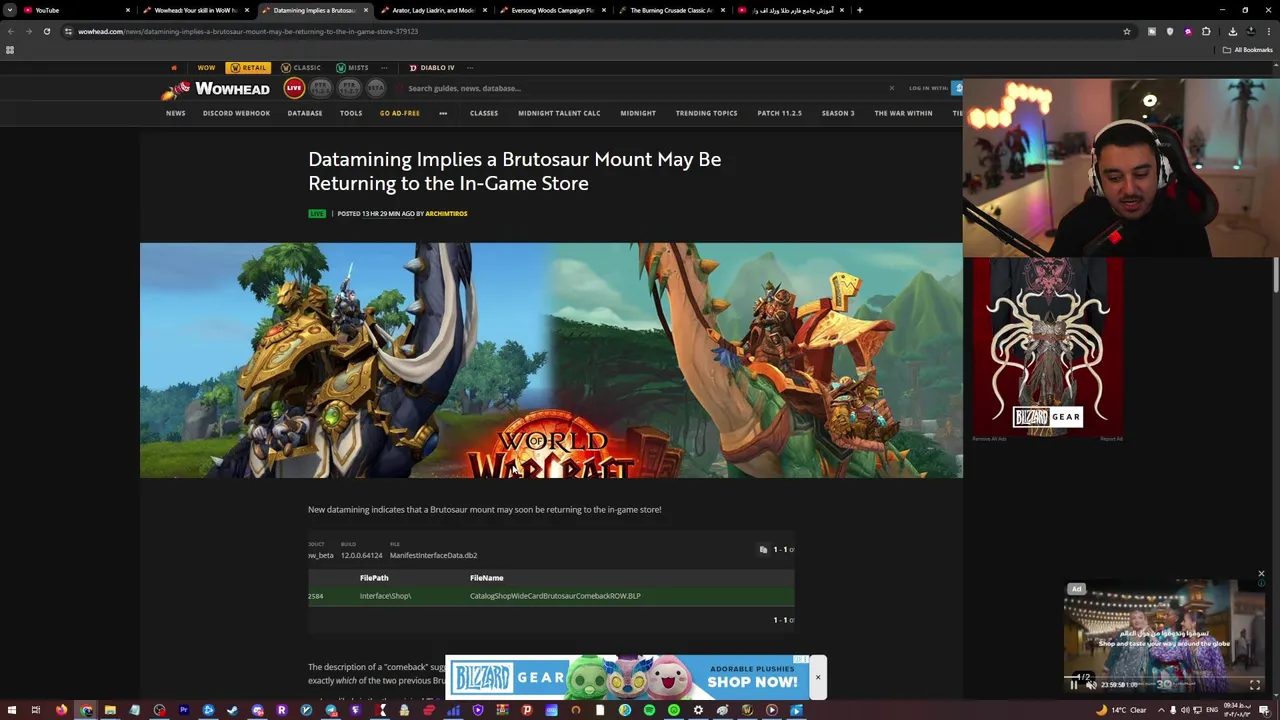This screenshot has height=720, width=1280.
Task: Click the Brutosaur article banner image
Action: (551, 360)
